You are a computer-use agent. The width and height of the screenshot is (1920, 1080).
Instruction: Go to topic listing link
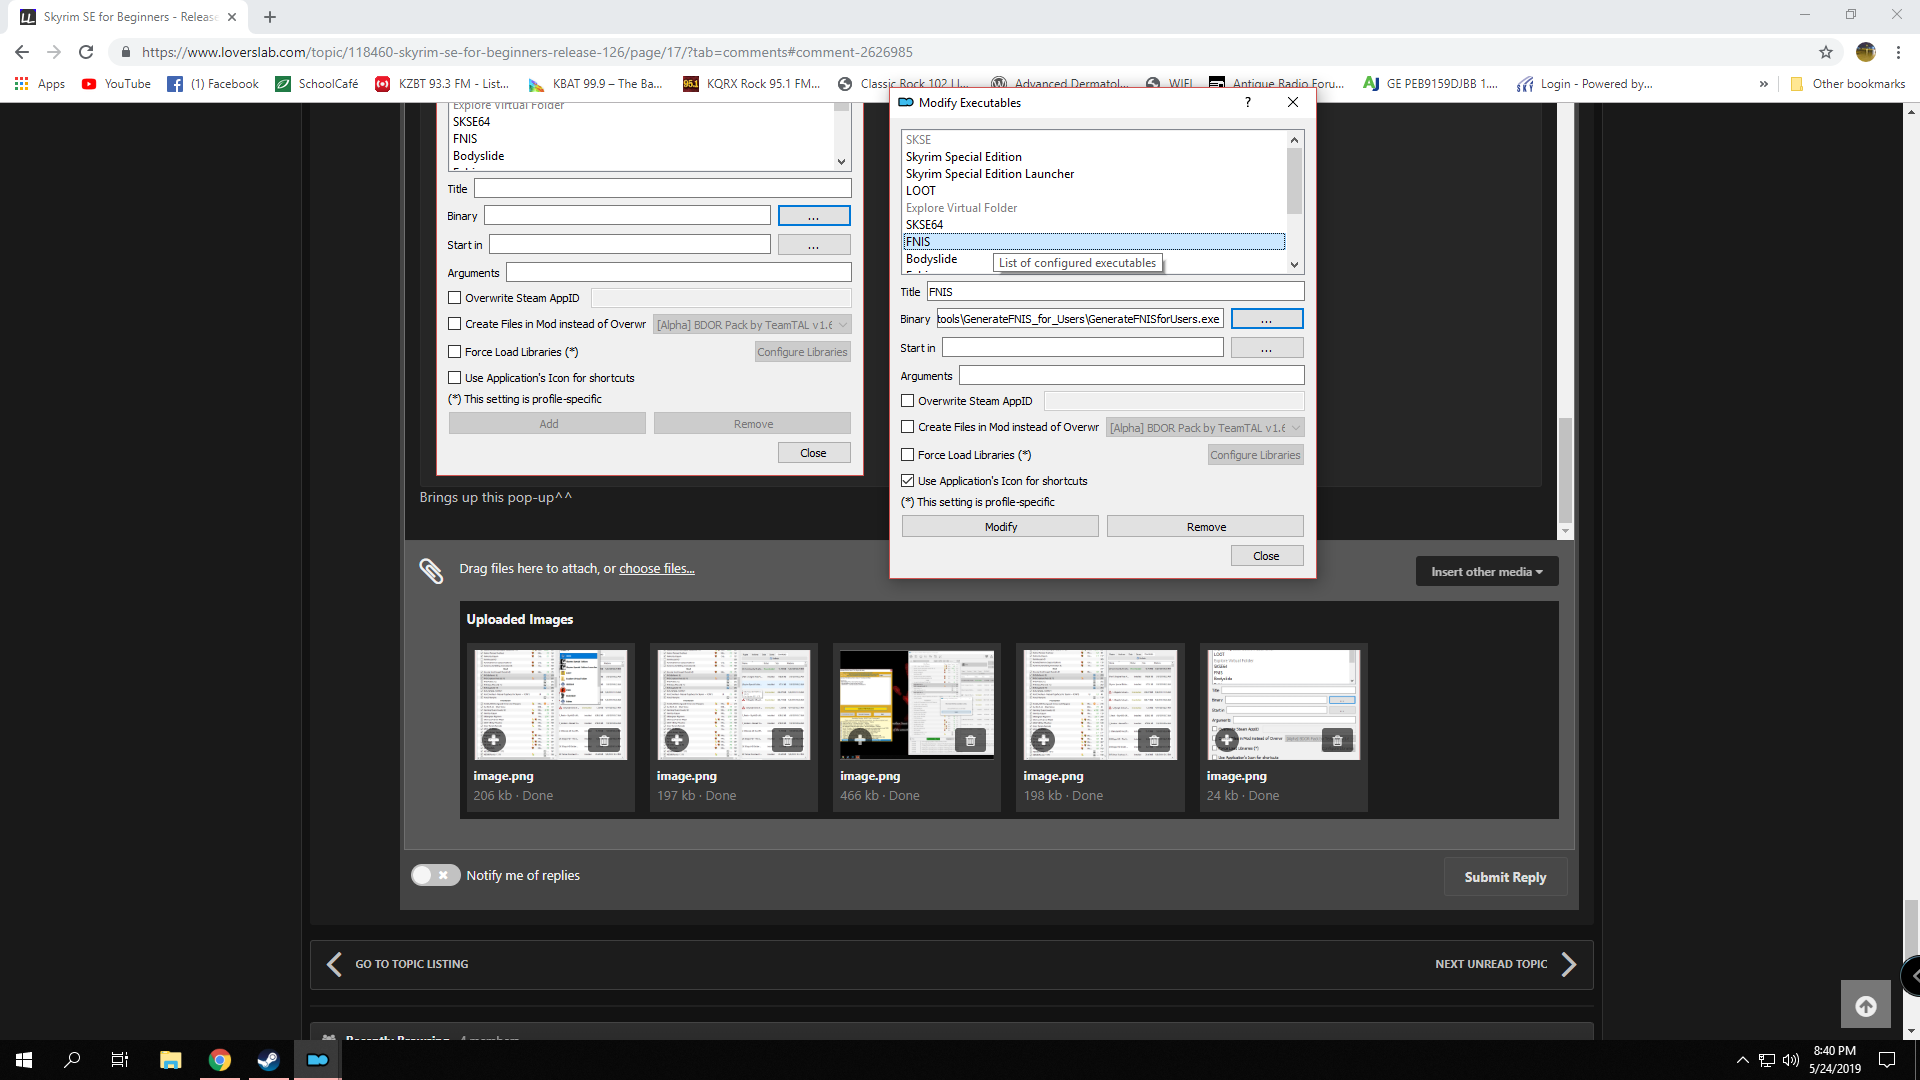(x=398, y=964)
